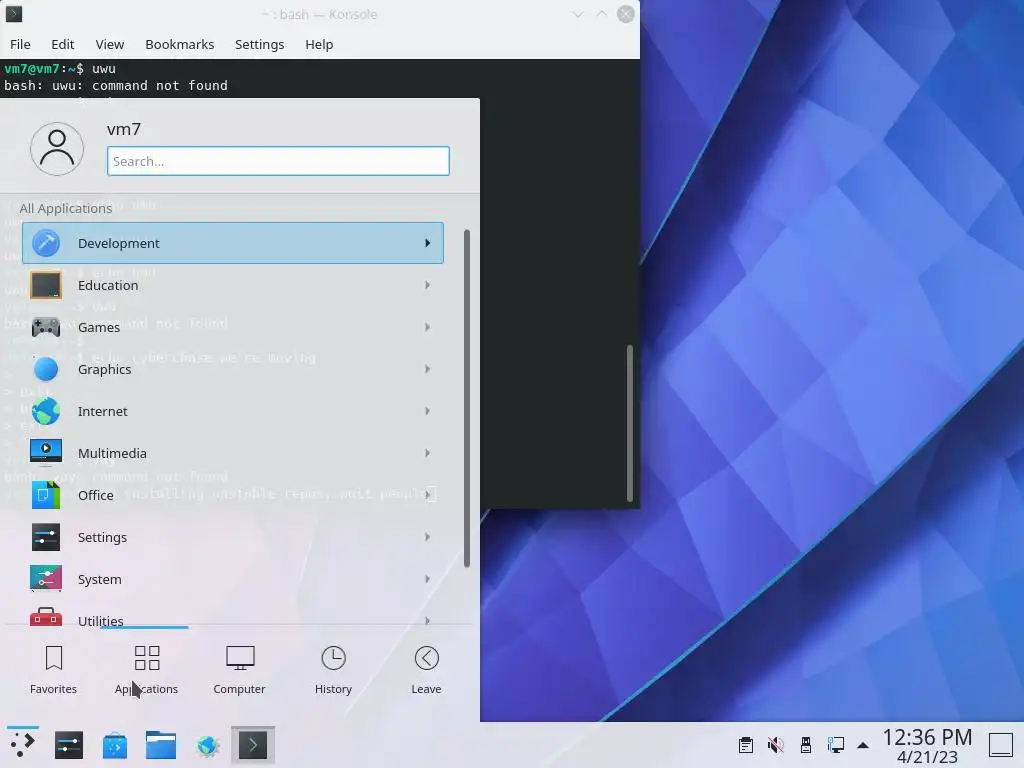1024x768 pixels.
Task: Click the muted volume tray icon
Action: tap(776, 745)
